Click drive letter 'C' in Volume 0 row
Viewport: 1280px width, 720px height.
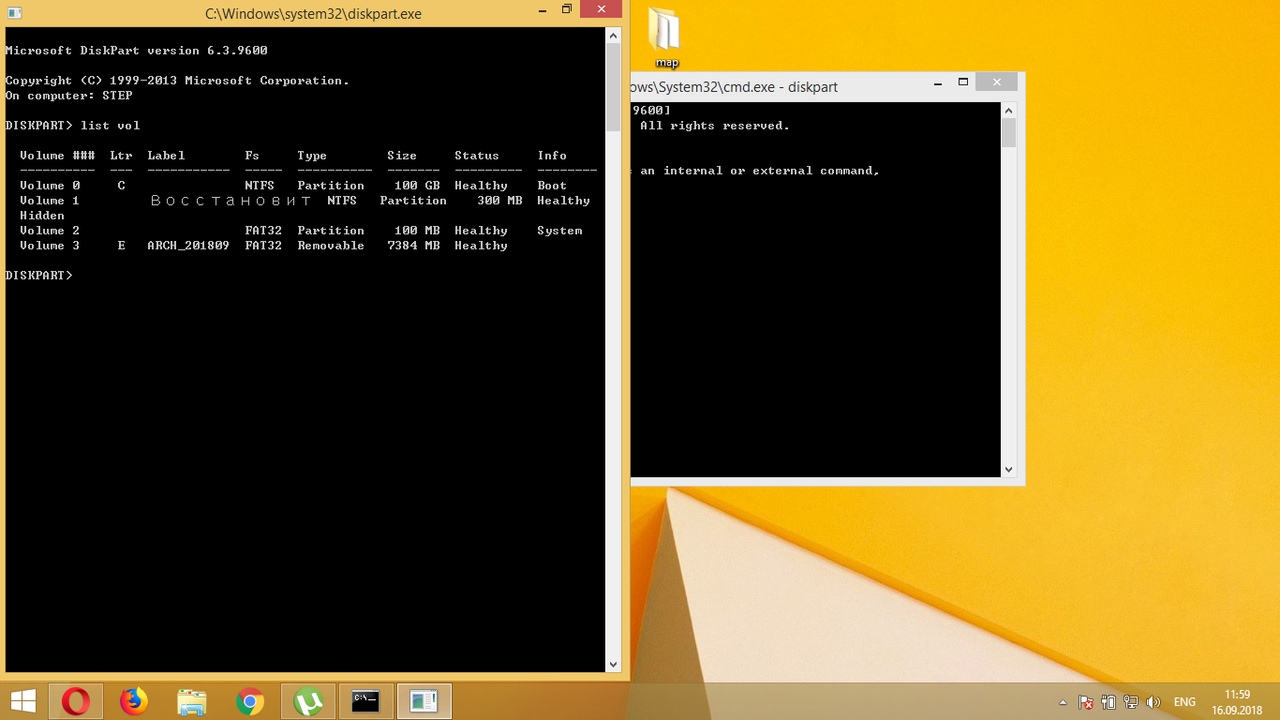pos(121,185)
